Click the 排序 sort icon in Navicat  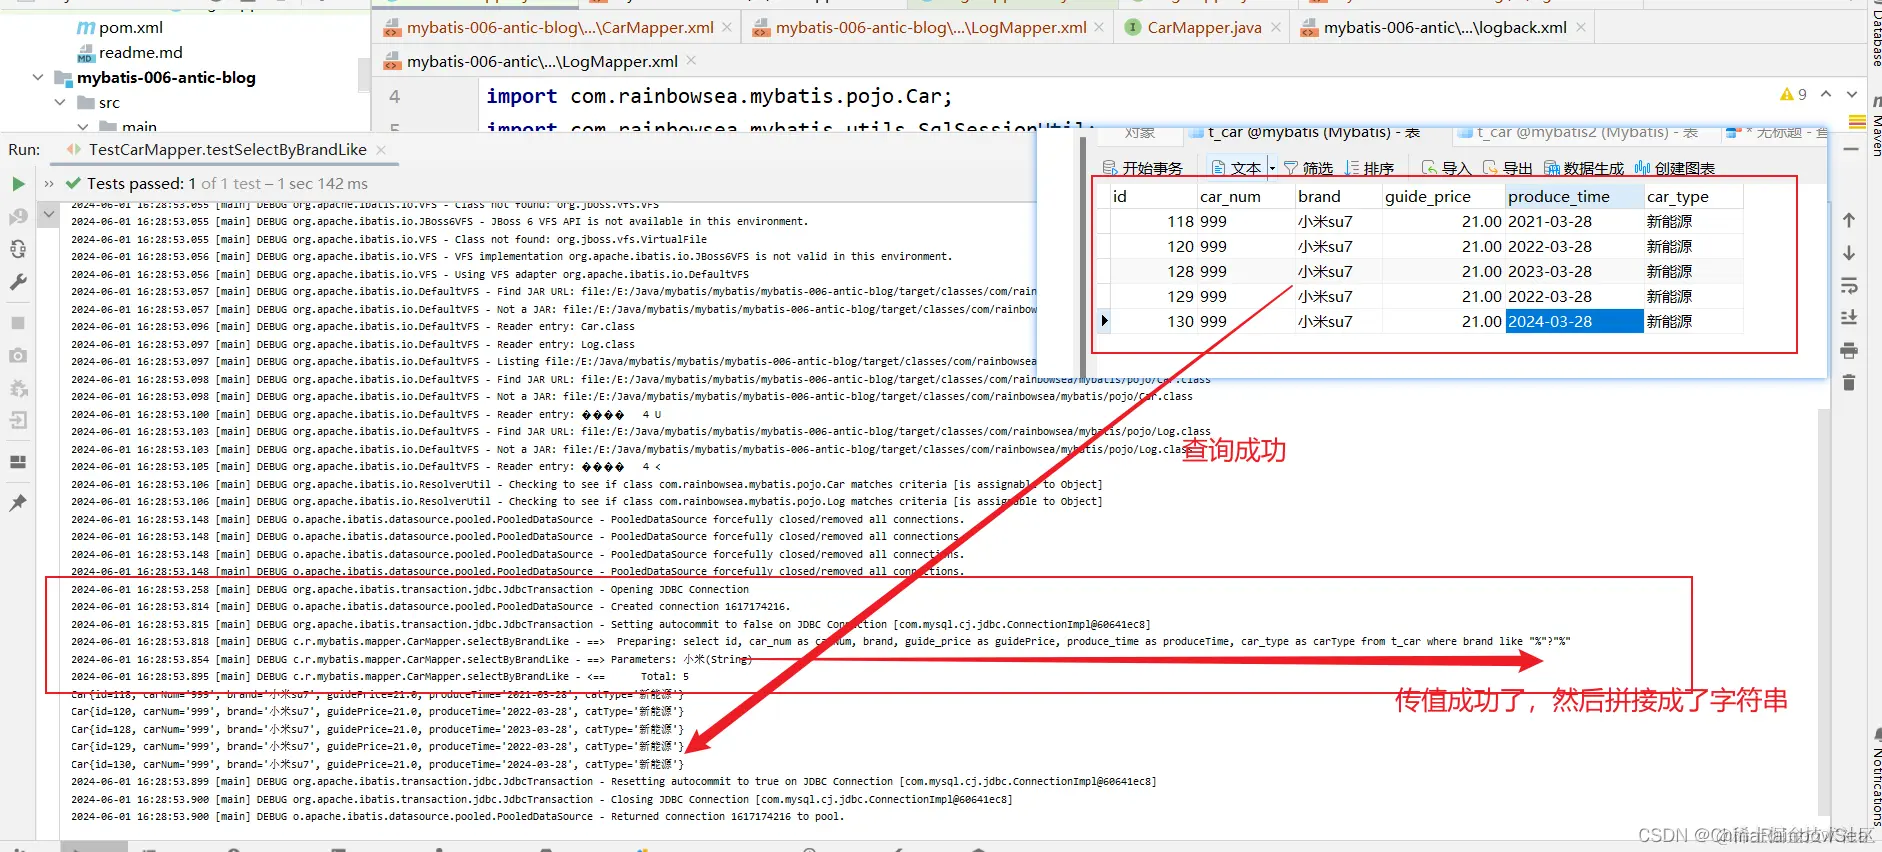1369,168
